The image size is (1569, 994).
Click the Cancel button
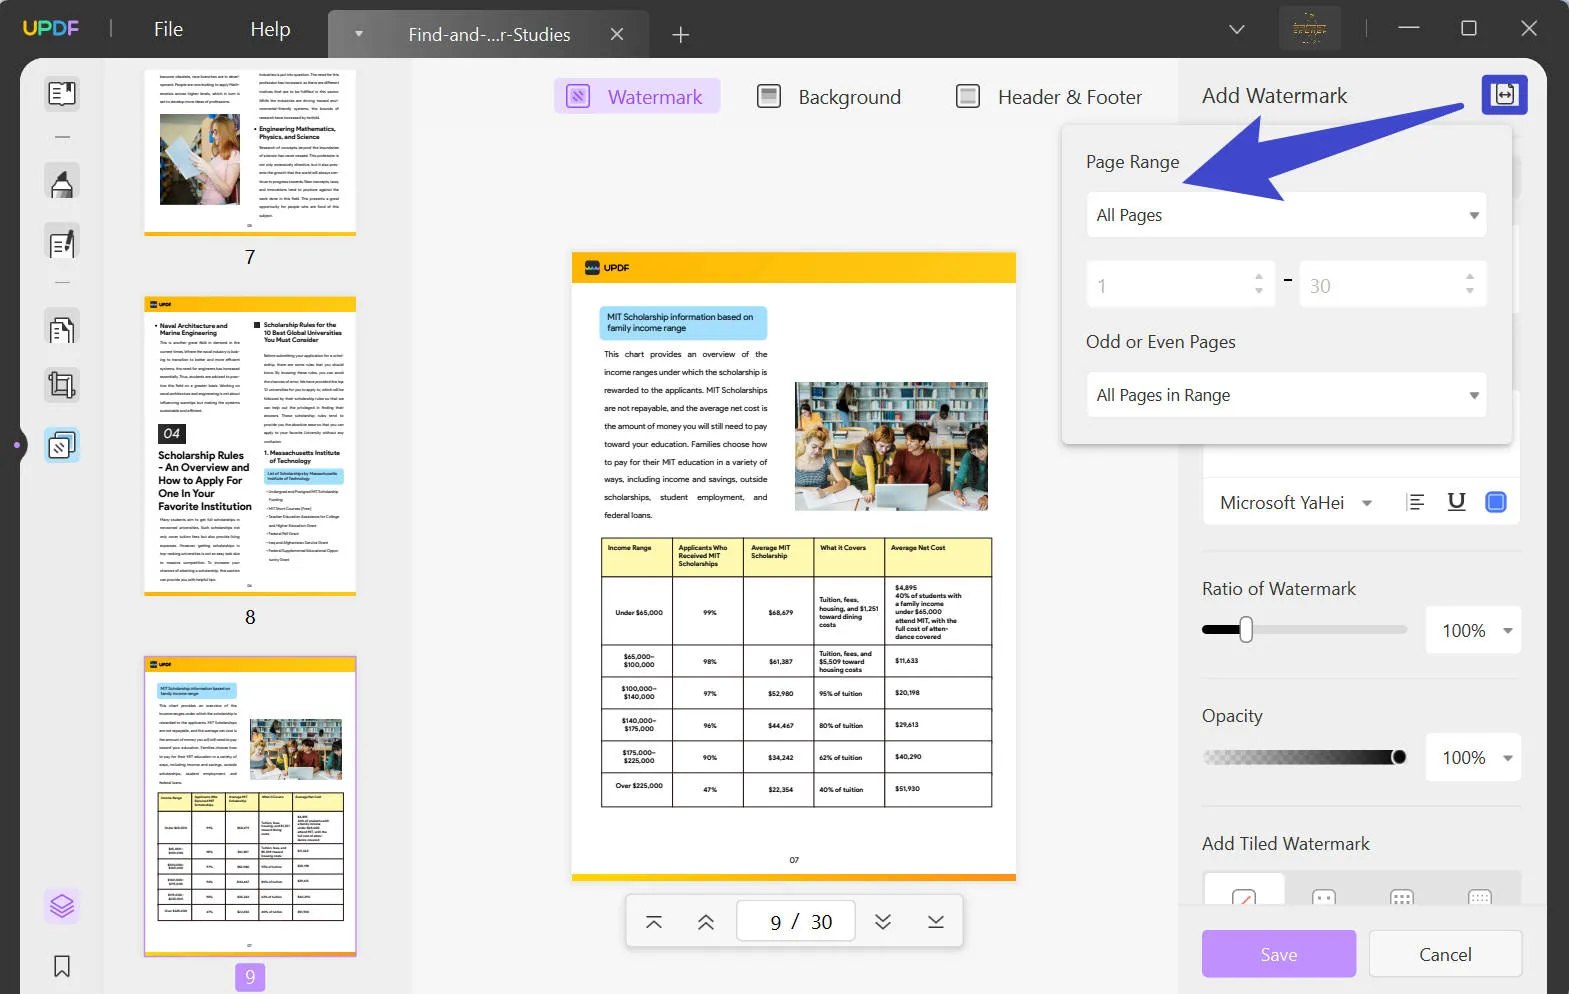[1445, 954]
